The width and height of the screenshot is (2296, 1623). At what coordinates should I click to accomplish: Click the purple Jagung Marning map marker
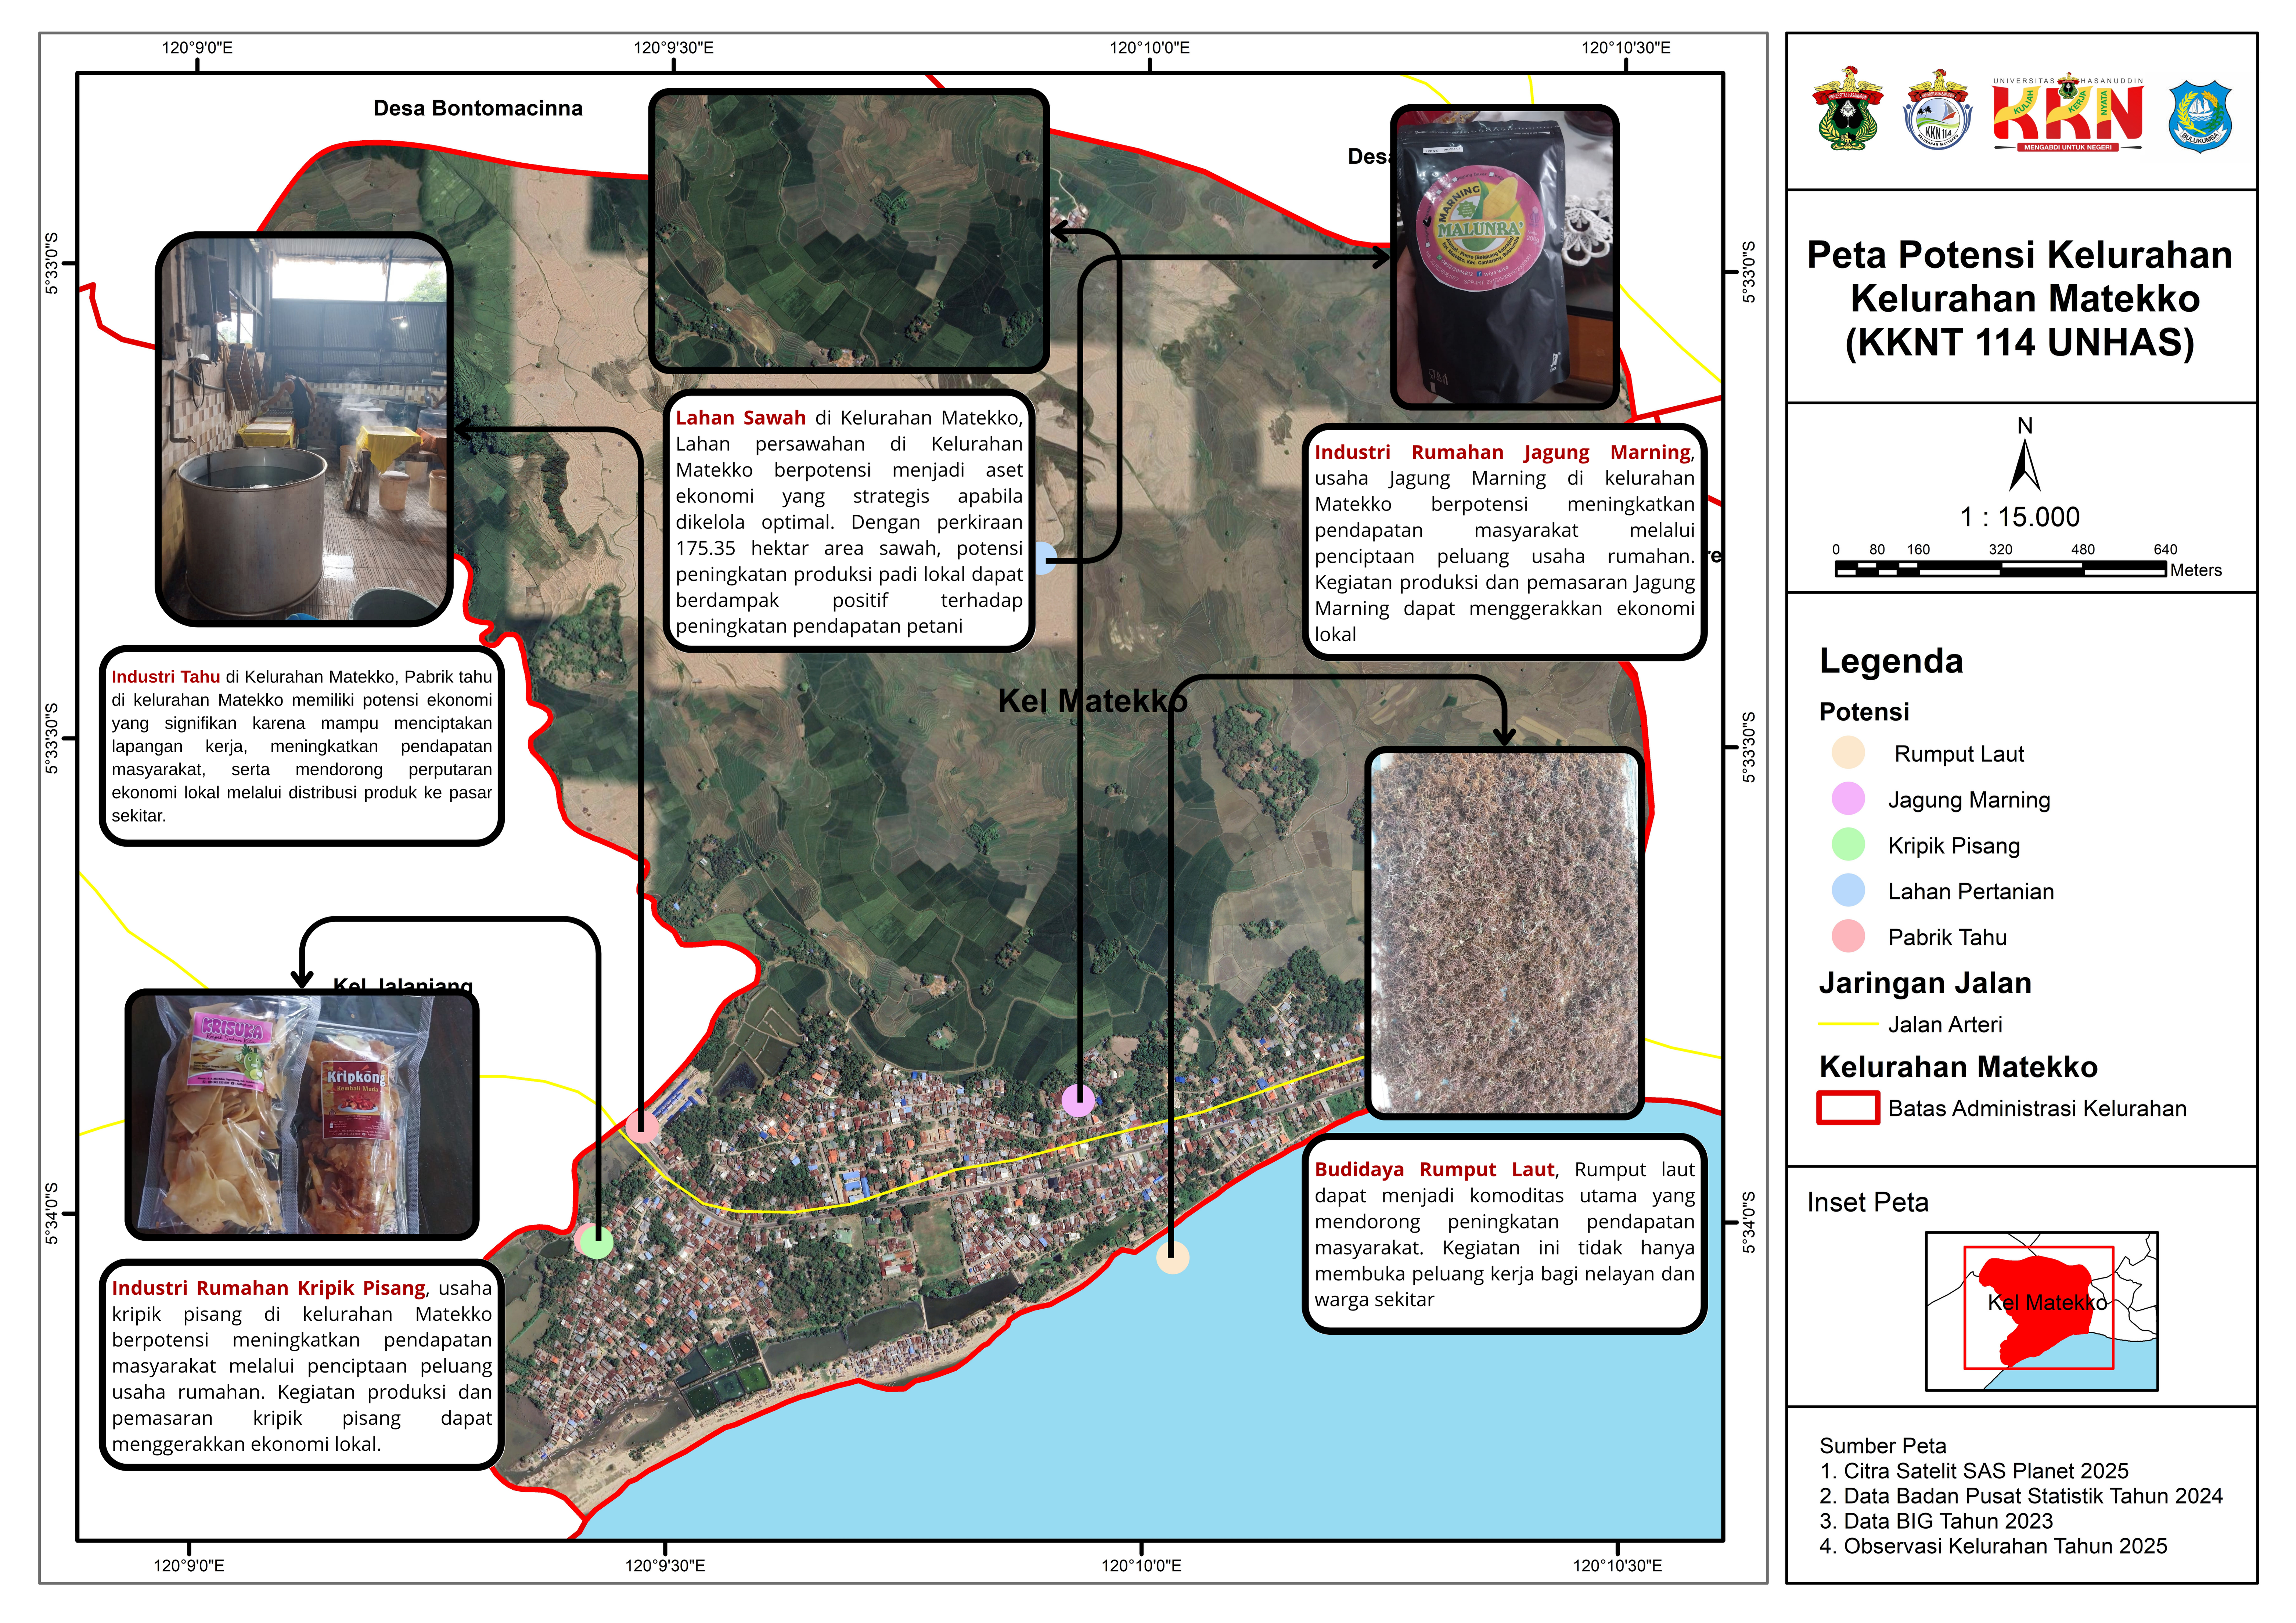tap(1077, 1100)
